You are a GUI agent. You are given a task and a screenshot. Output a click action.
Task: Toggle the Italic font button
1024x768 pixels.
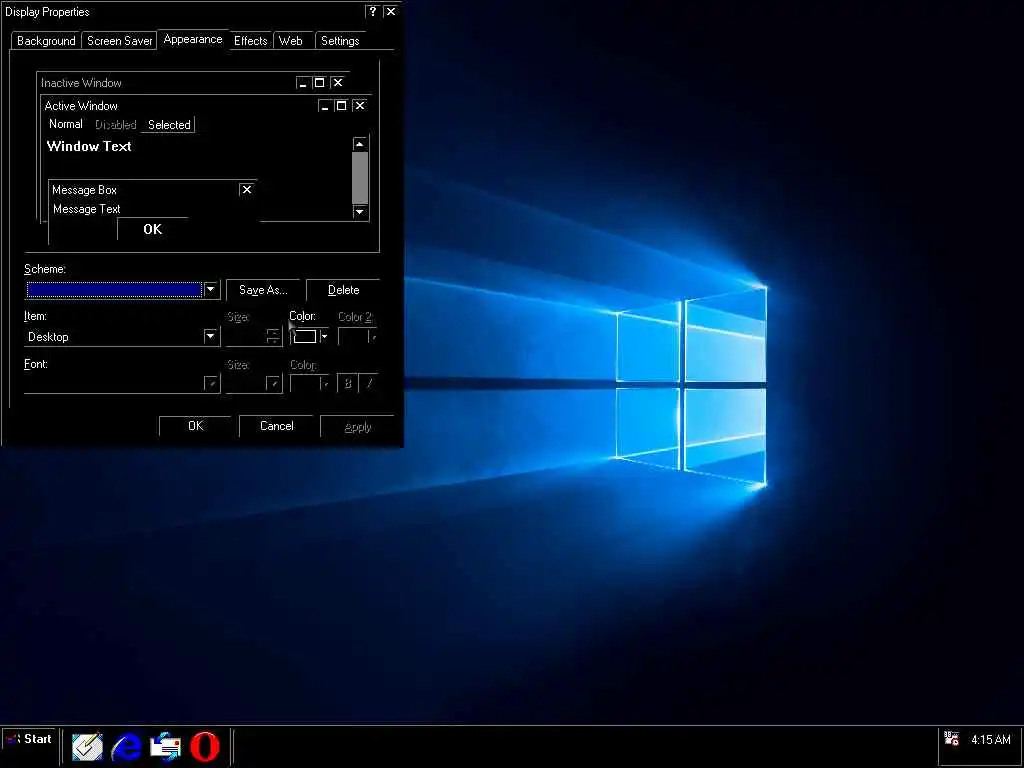pyautogui.click(x=369, y=383)
